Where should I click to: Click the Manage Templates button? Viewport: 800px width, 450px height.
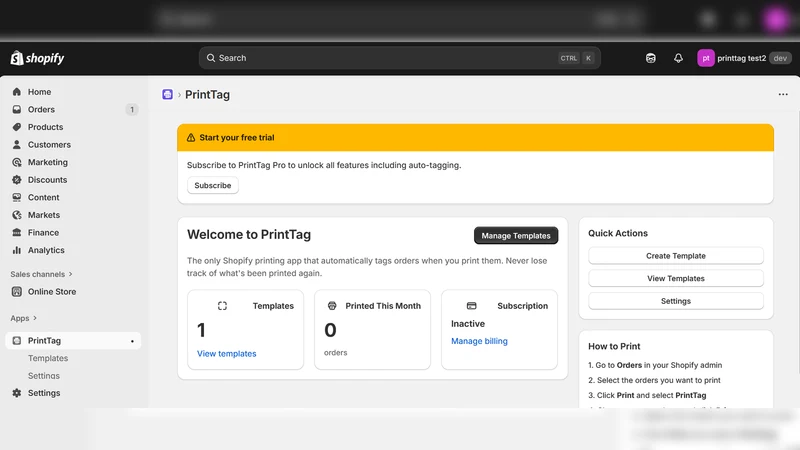516,236
